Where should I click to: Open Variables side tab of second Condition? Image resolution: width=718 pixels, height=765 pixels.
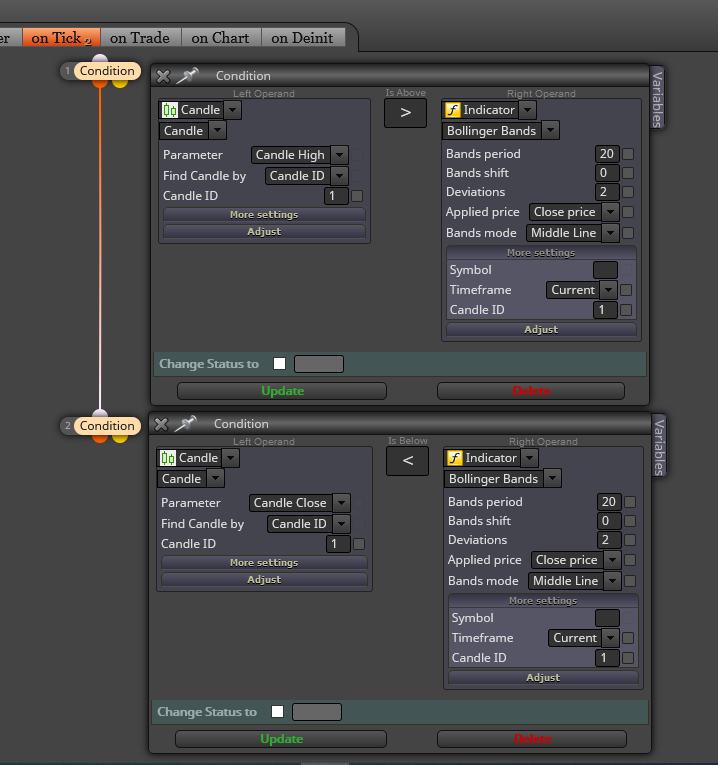click(x=659, y=445)
